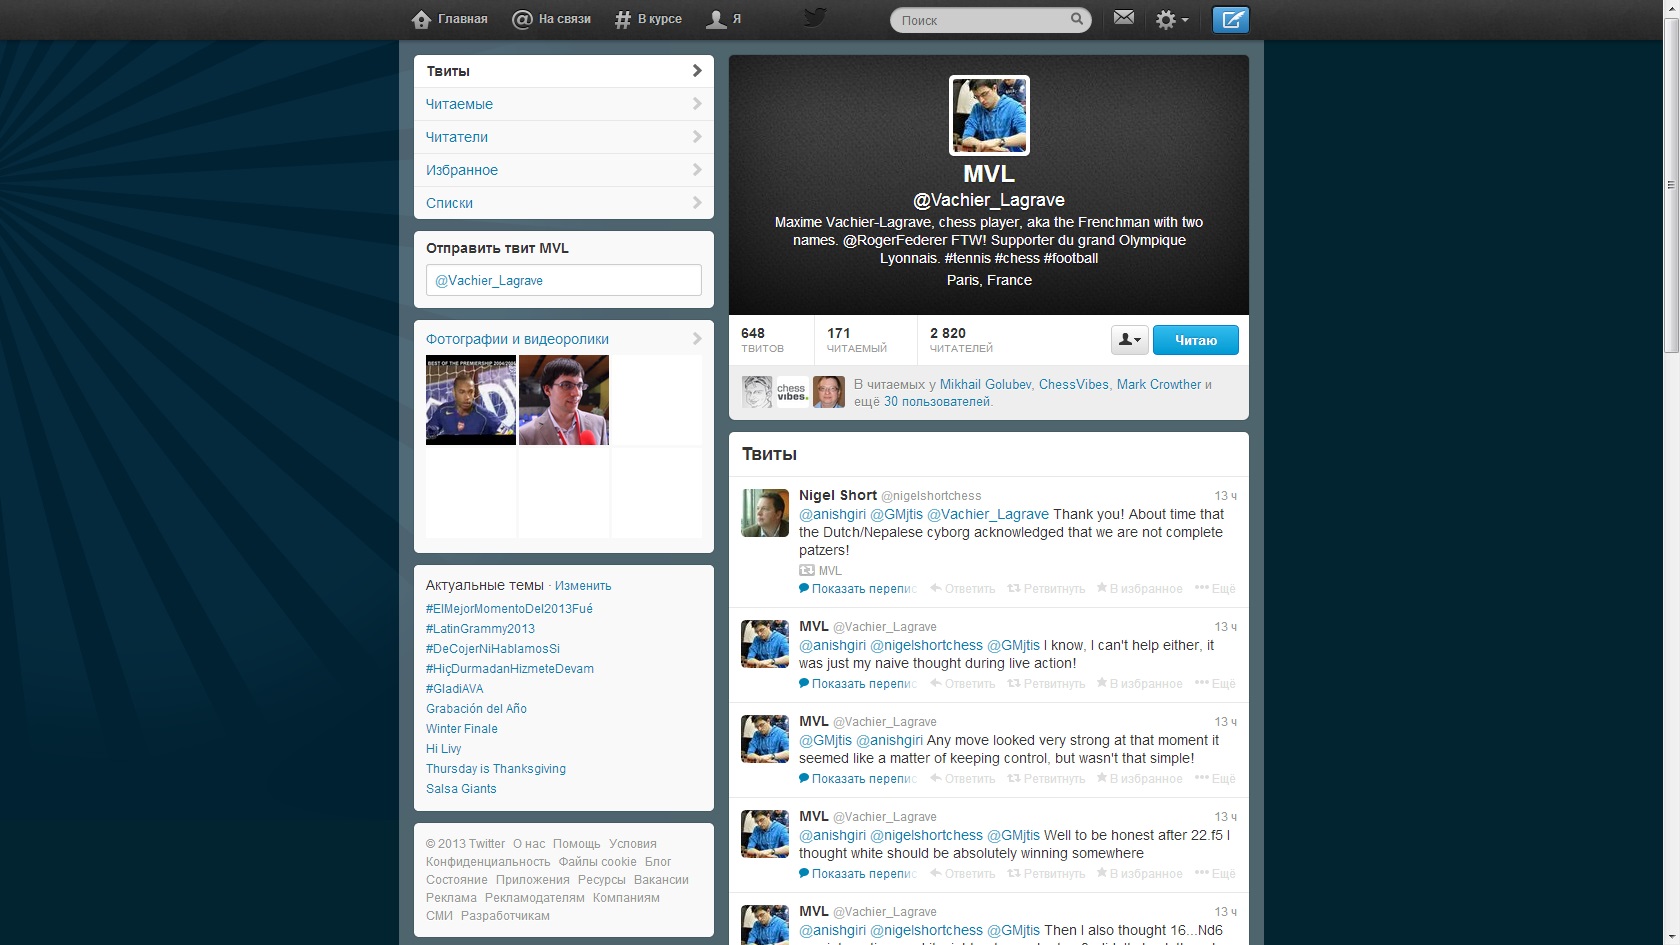The height and width of the screenshot is (945, 1680).
Task: Click Изменить link for trending topics
Action: tap(583, 586)
